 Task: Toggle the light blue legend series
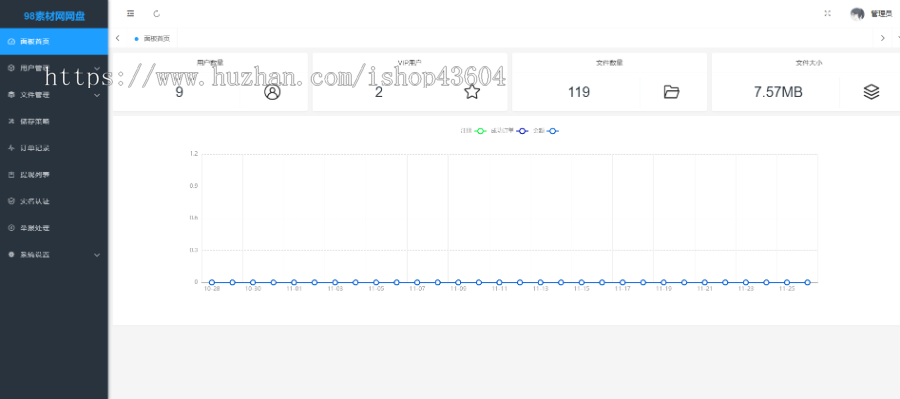(x=546, y=131)
